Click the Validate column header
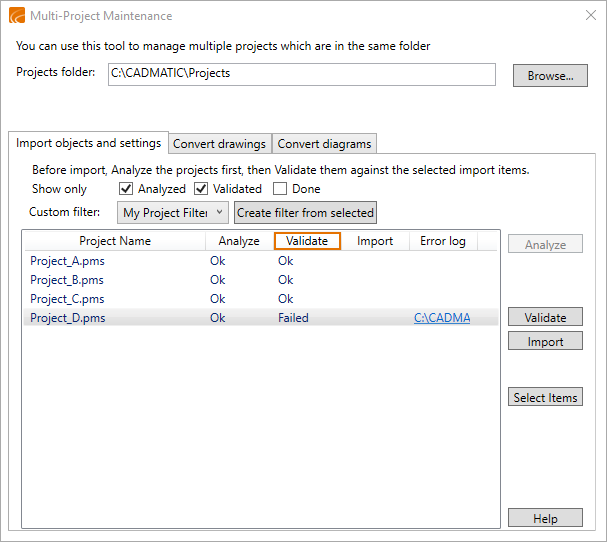This screenshot has width=607, height=542. pyautogui.click(x=307, y=241)
